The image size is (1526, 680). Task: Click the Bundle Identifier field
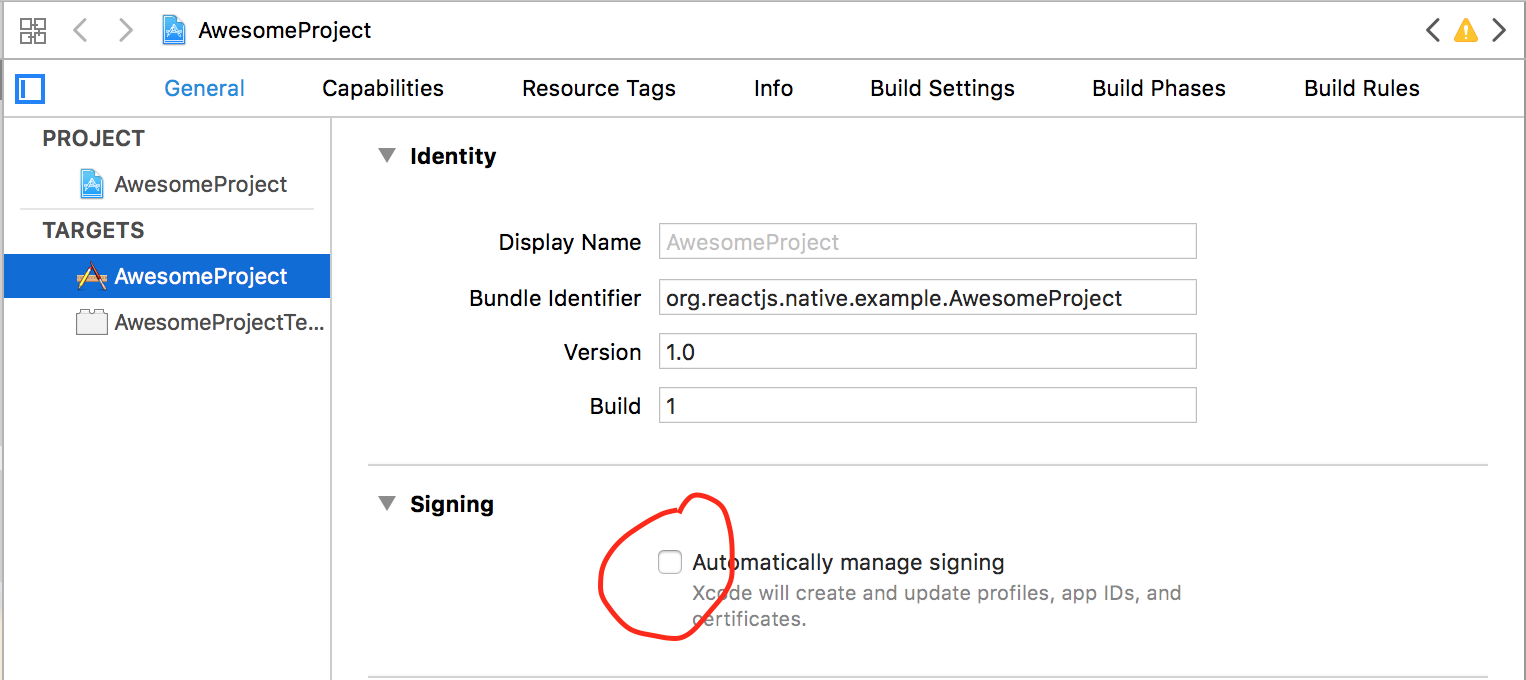[x=927, y=297]
